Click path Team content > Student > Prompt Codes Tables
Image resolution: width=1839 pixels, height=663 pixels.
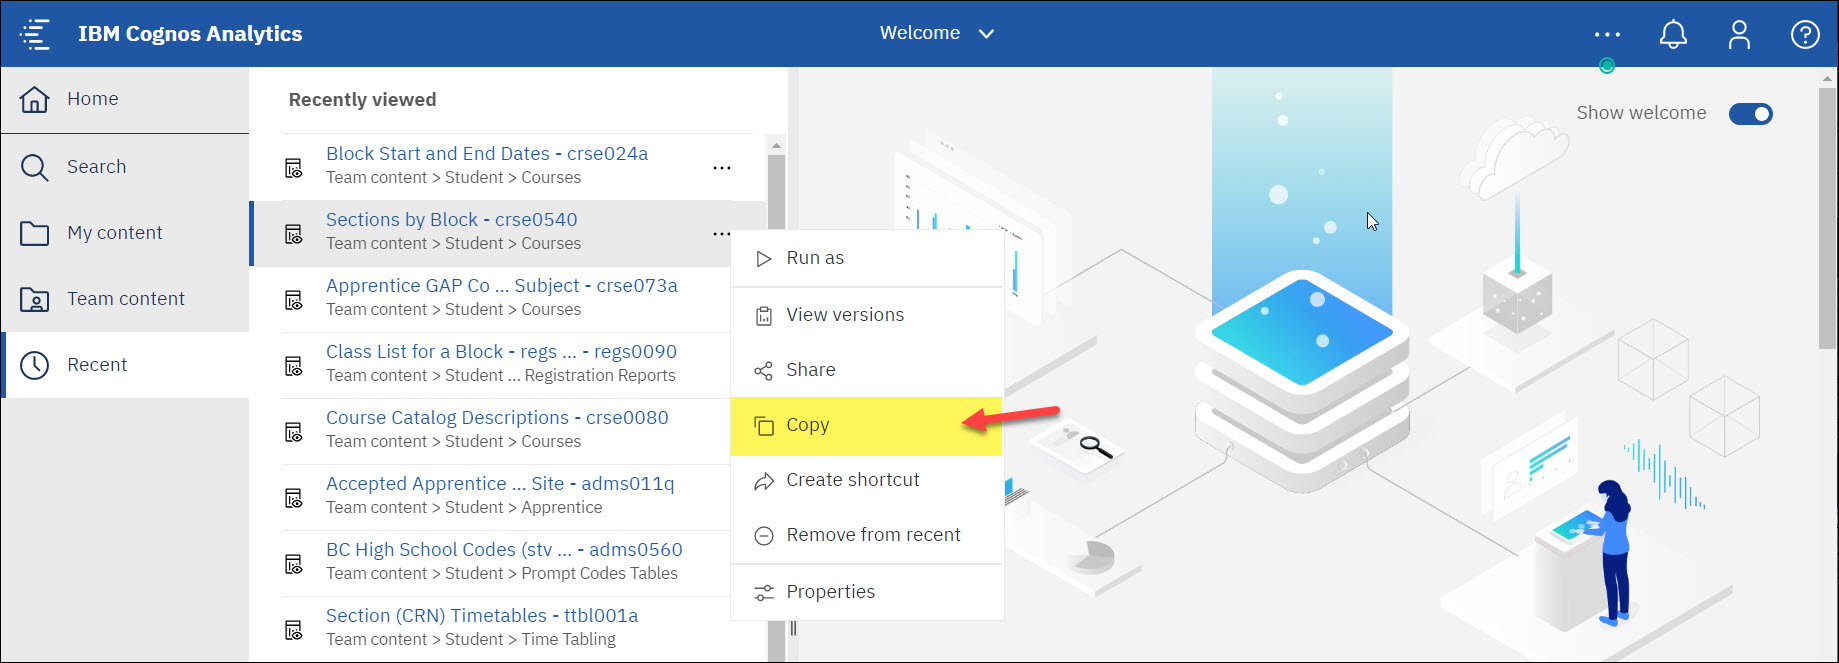point(502,574)
